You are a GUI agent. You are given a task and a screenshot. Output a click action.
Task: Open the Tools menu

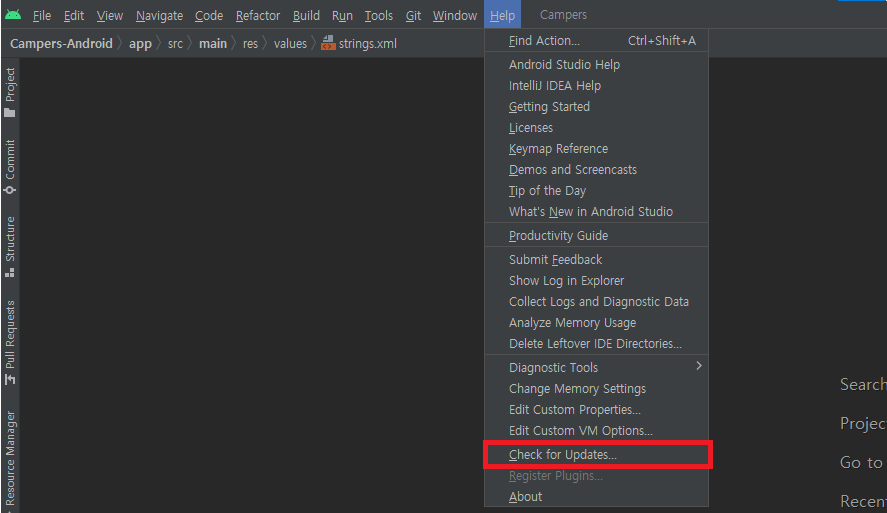pyautogui.click(x=378, y=15)
